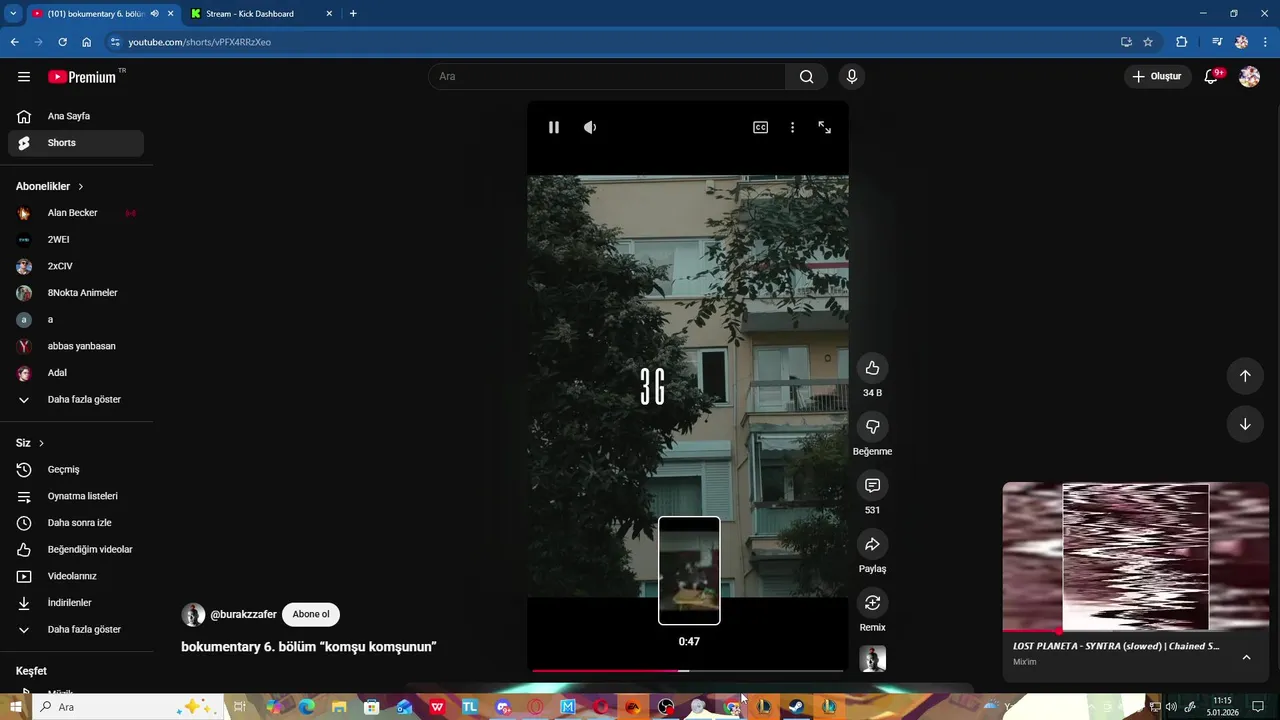Seek on the Short's red progress bar
The height and width of the screenshot is (720, 1280).
688,670
